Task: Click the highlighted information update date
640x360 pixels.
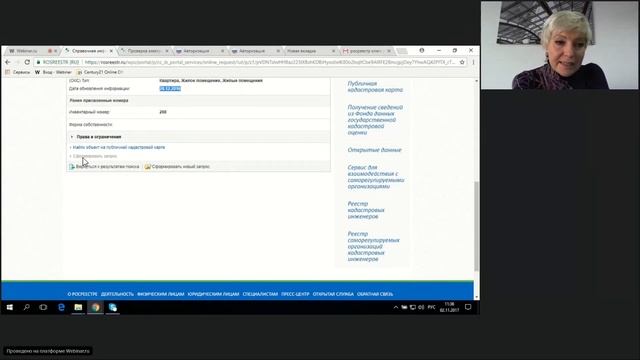Action: point(170,89)
